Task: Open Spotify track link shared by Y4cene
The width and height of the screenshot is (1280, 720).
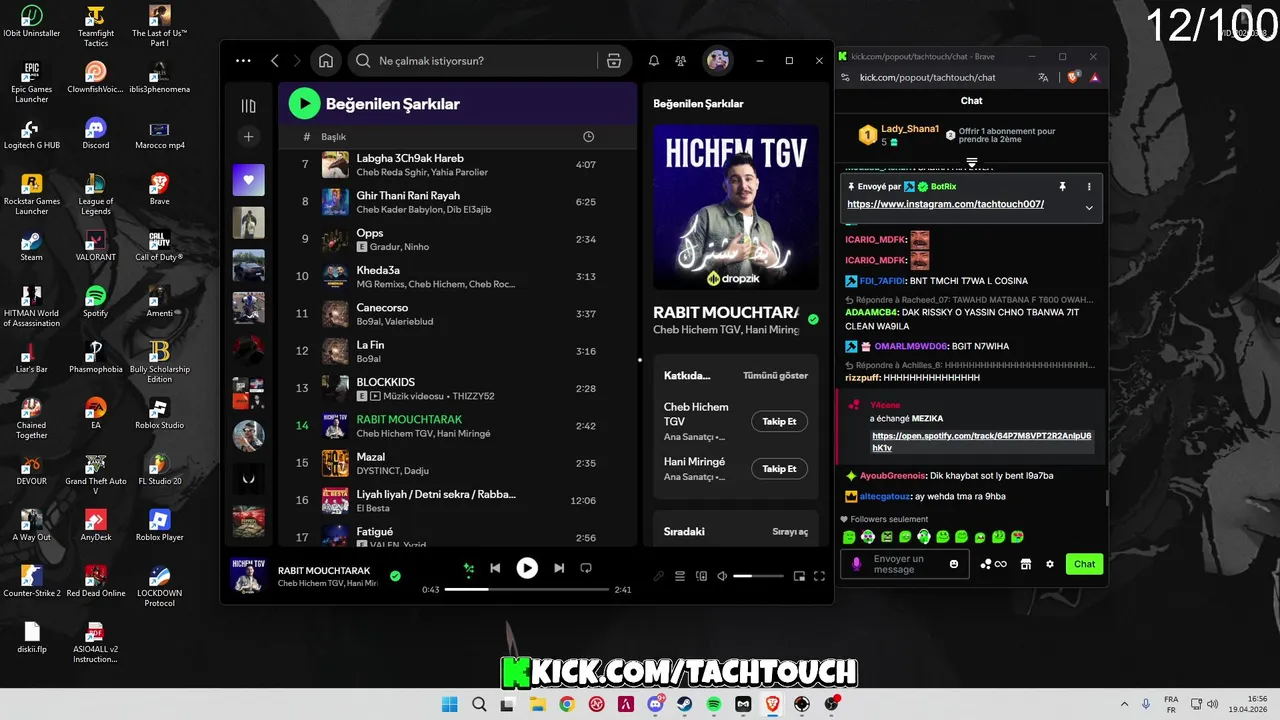Action: (982, 442)
